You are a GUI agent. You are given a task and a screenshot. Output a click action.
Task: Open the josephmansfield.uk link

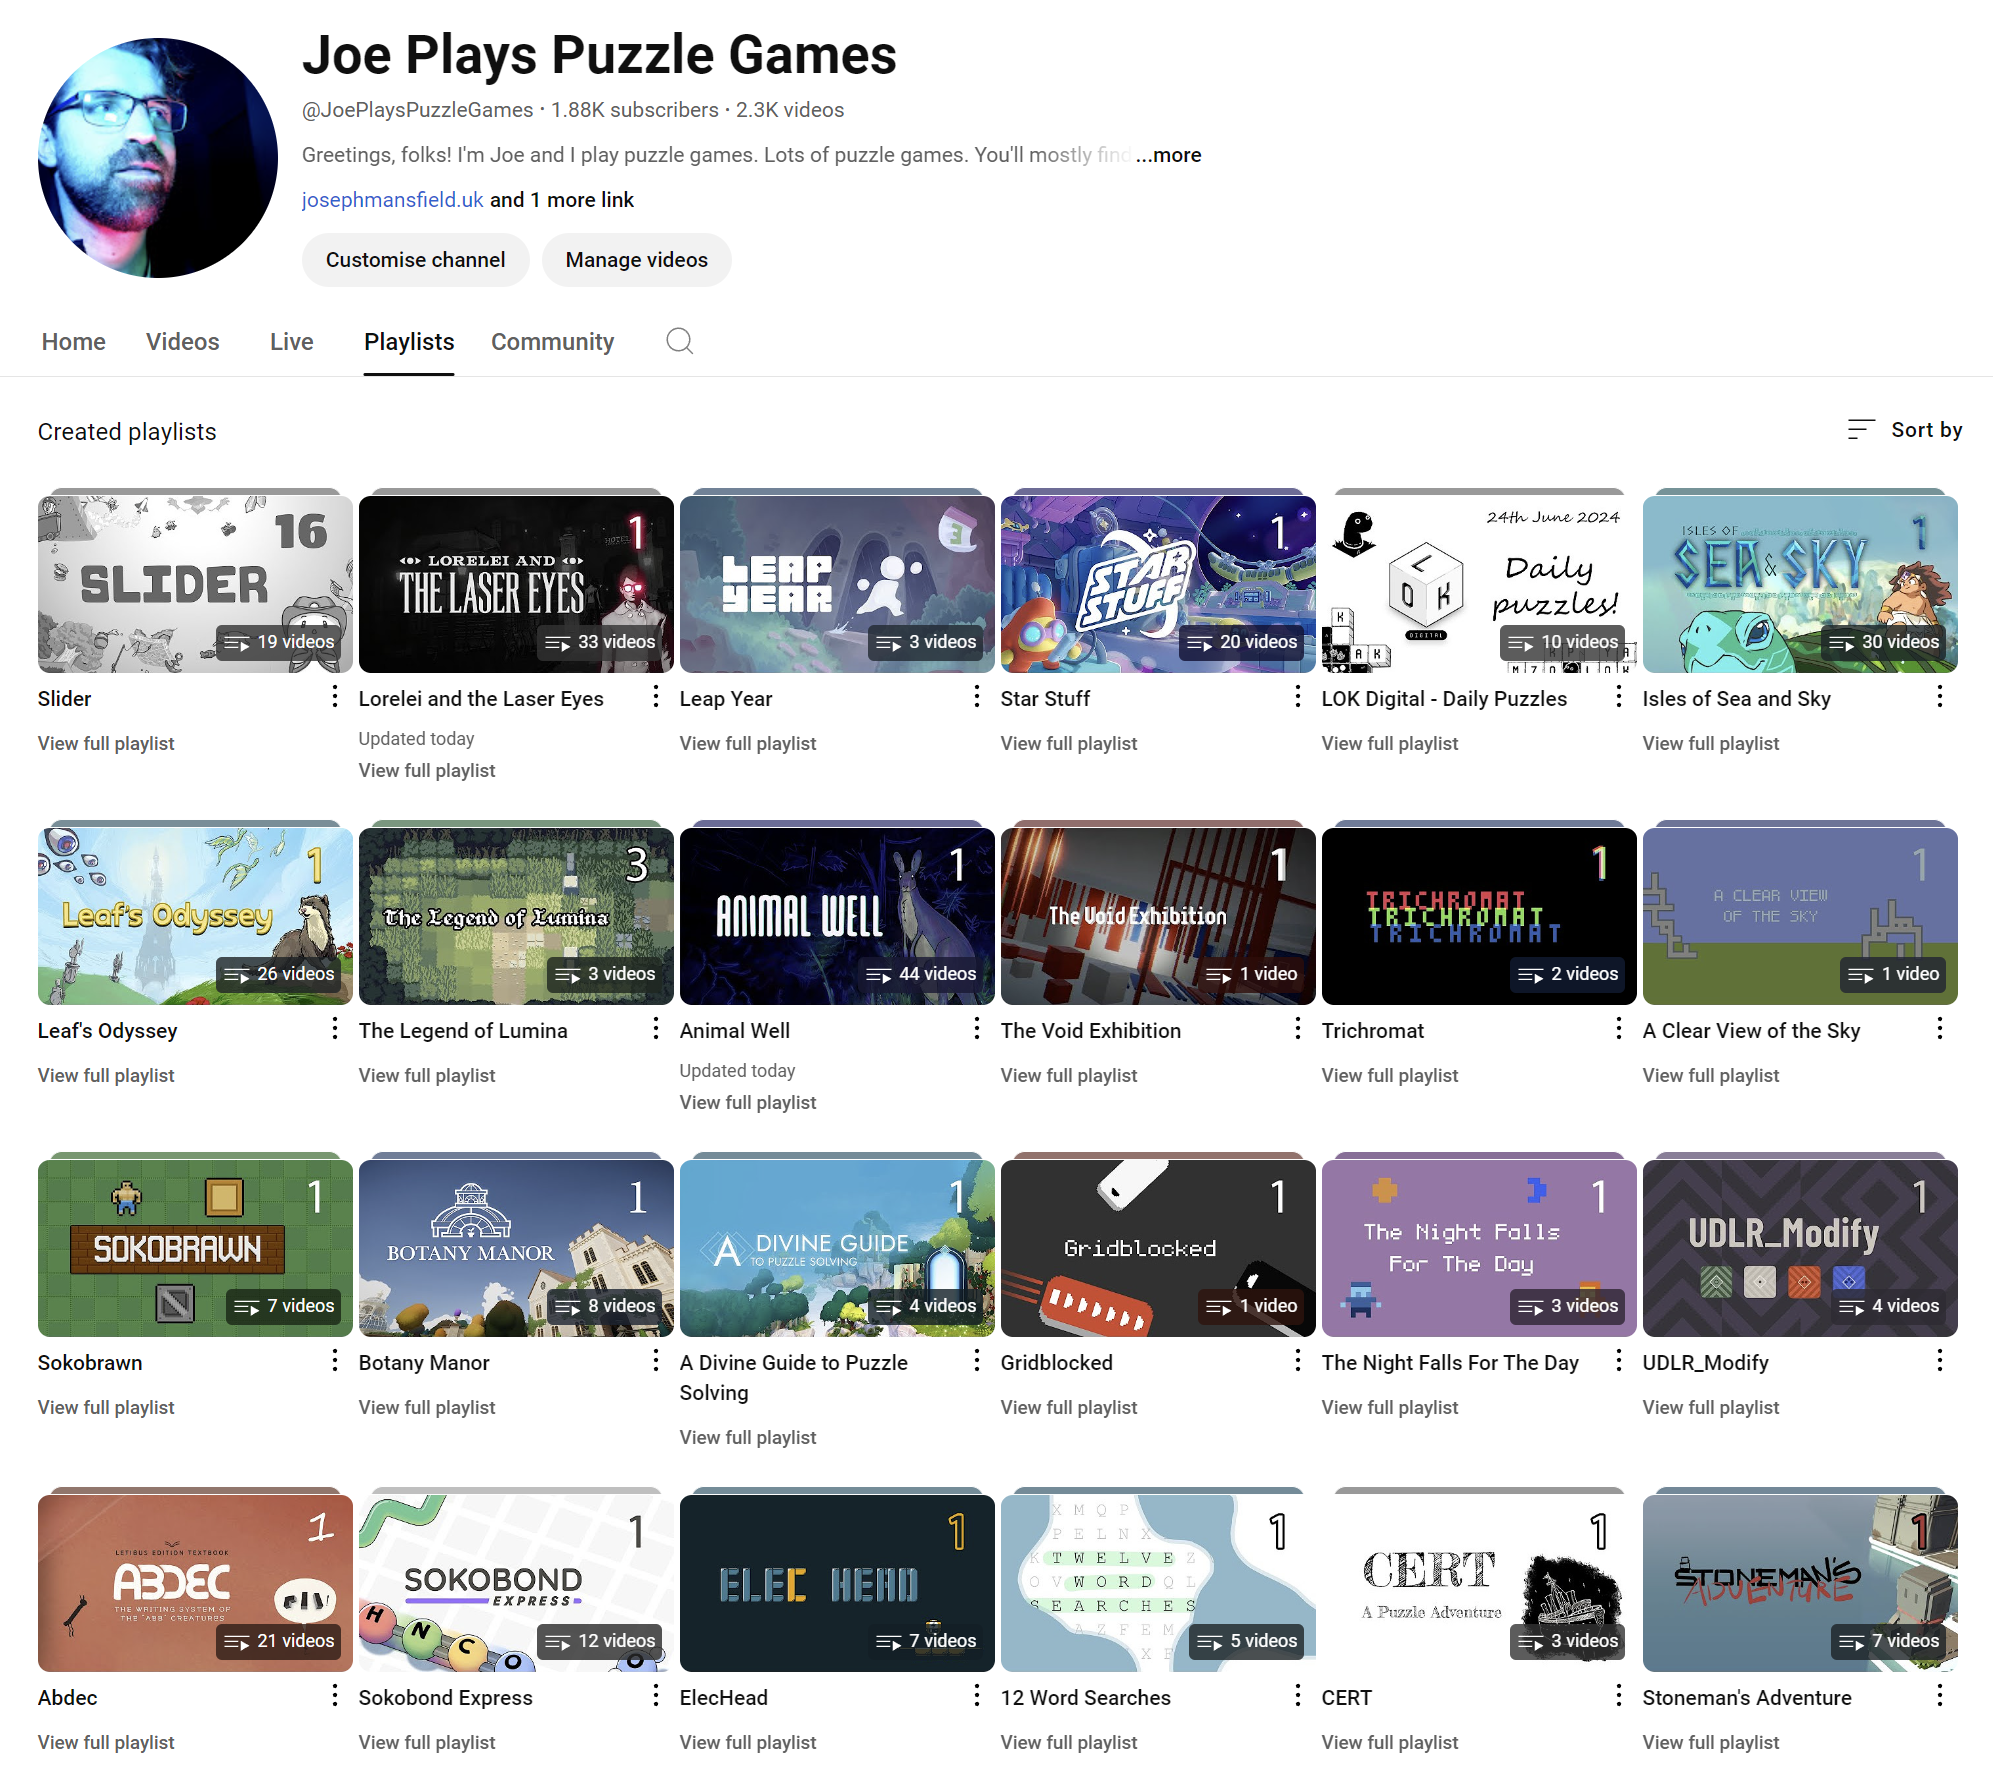[393, 200]
